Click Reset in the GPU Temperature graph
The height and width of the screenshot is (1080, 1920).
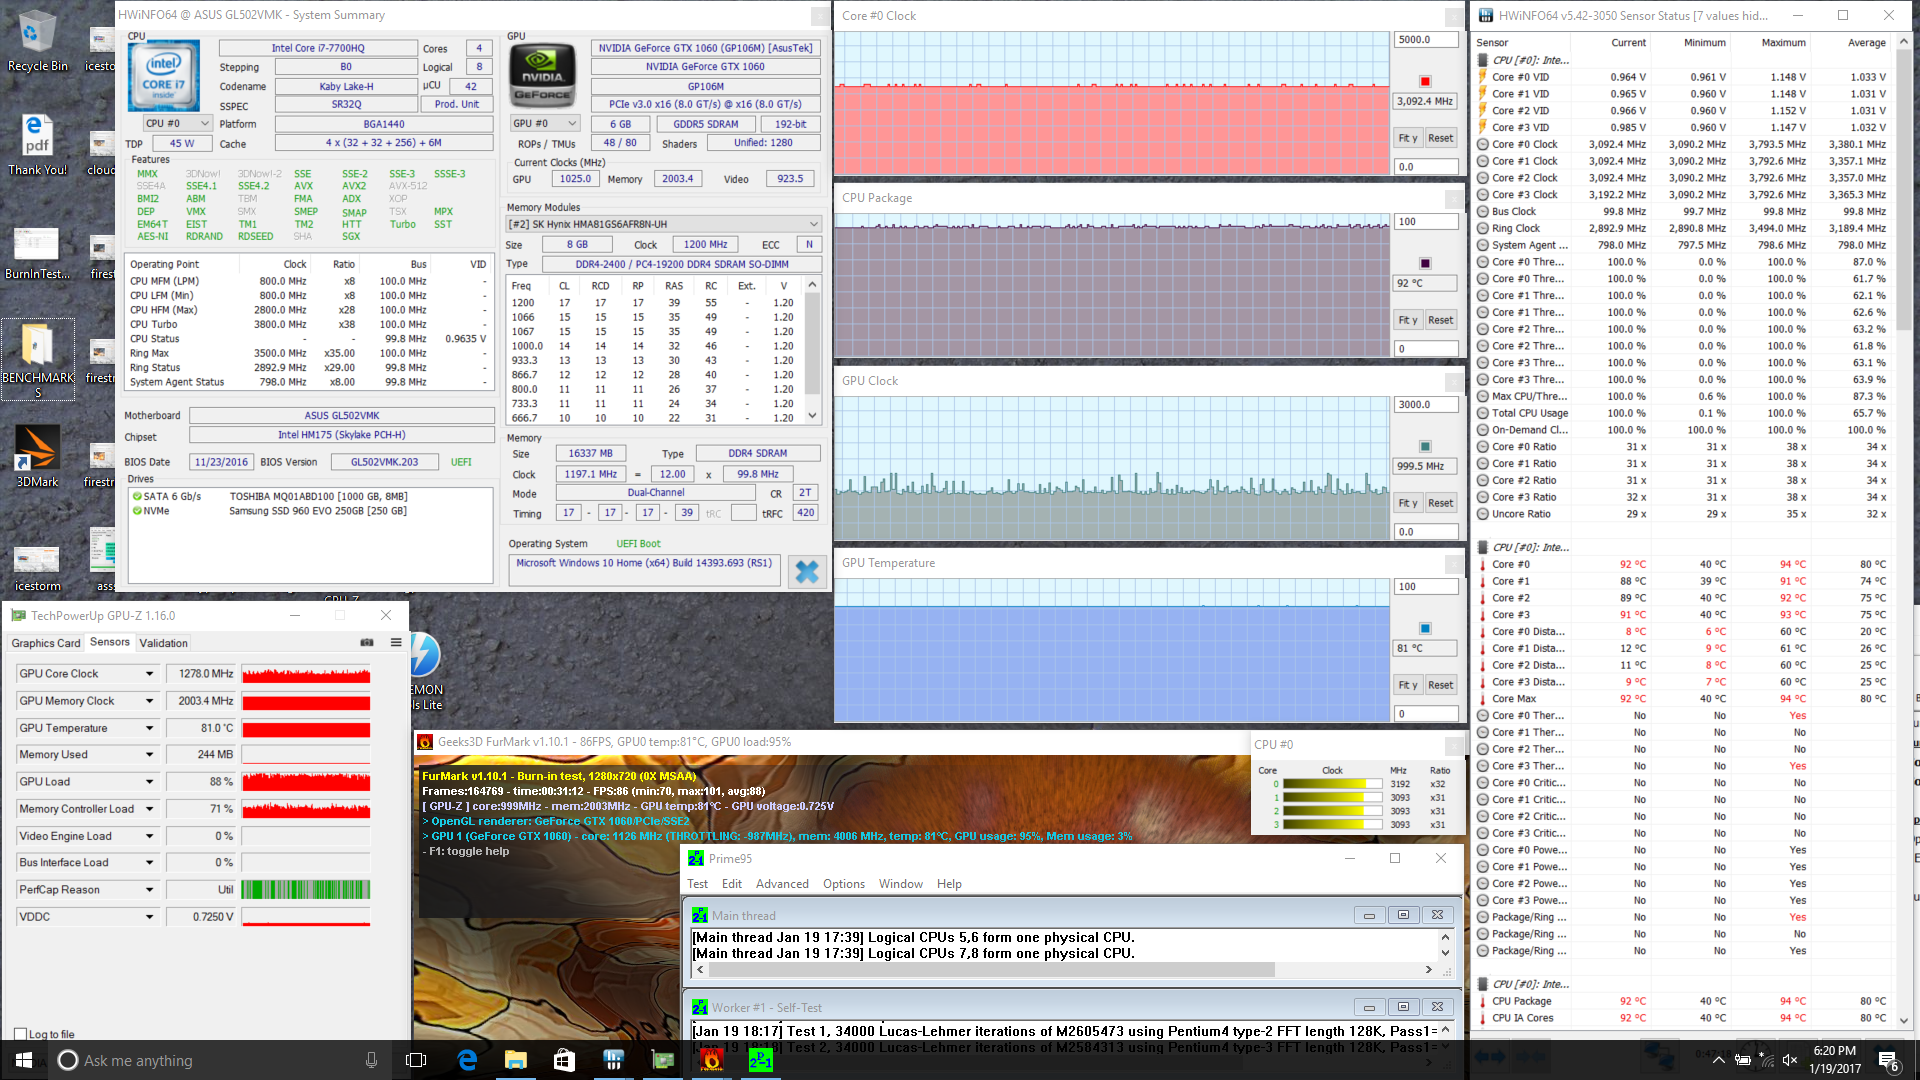click(x=1440, y=685)
